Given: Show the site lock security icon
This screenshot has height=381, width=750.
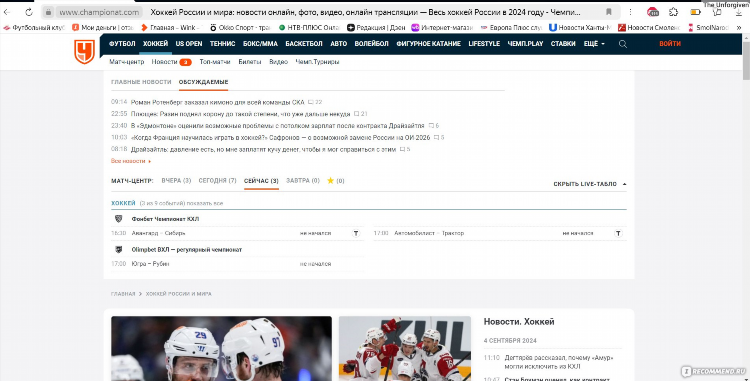Looking at the screenshot, I should (x=48, y=12).
